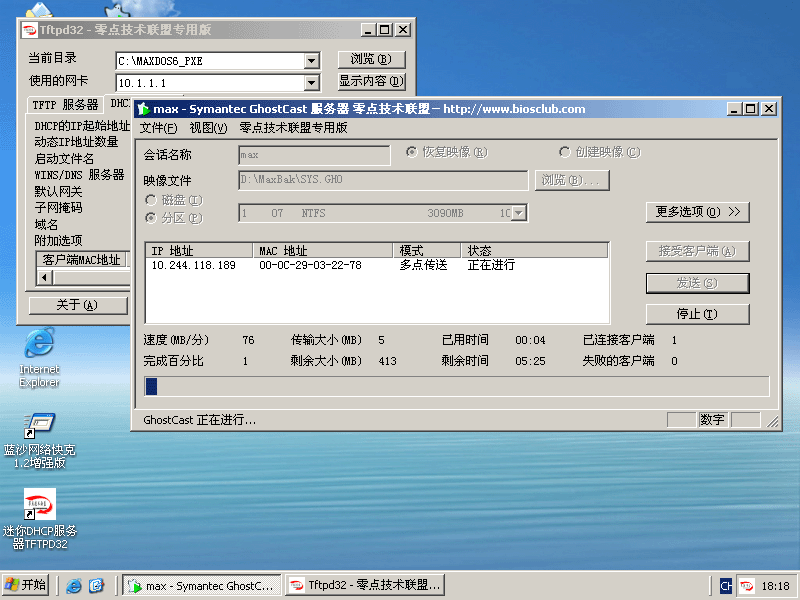Expand the 更多选项 options panel
800x600 pixels.
(697, 212)
